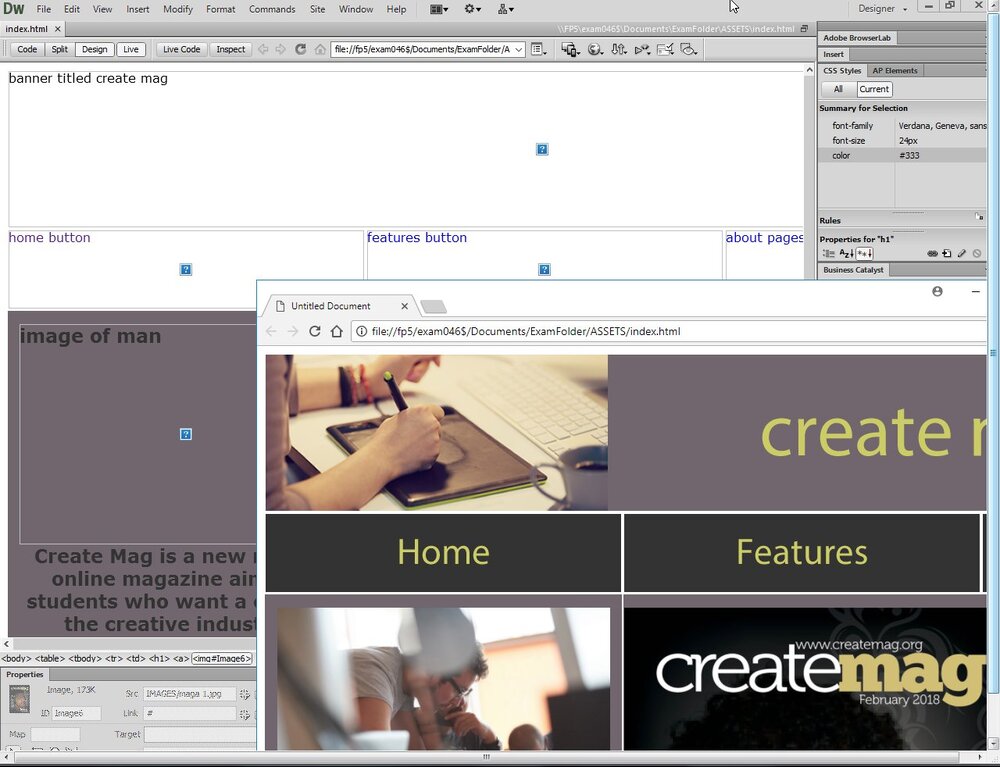This screenshot has height=767, width=1000.
Task: Click the Chrome site info icon
Action: pyautogui.click(x=361, y=331)
